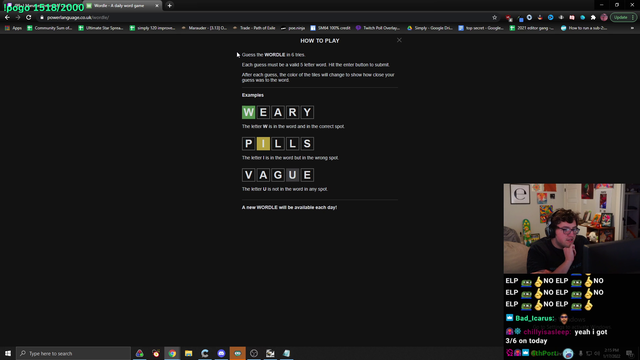The width and height of the screenshot is (640, 360).
Task: Open Google Chrome from the taskbar
Action: (172, 353)
